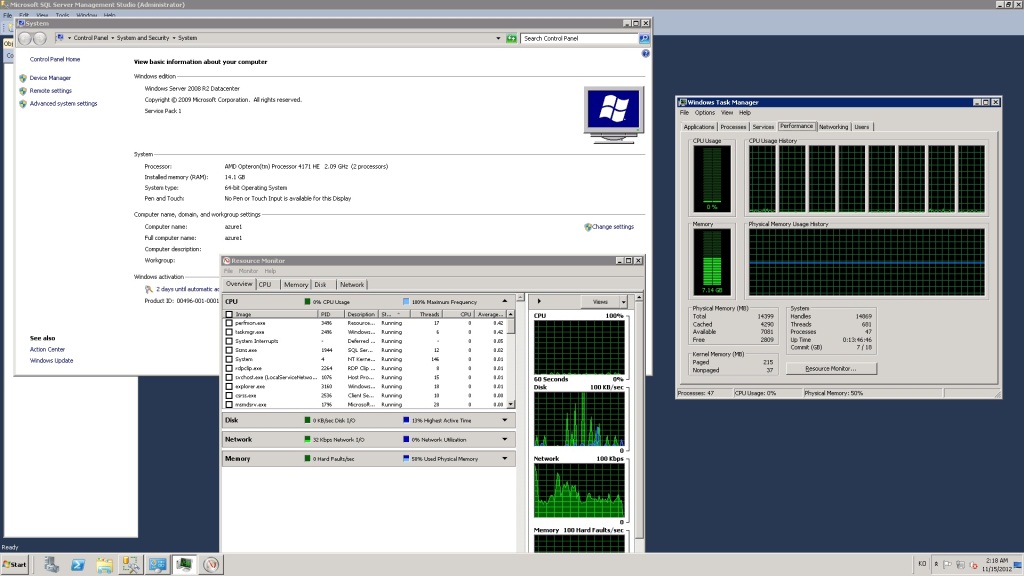Image resolution: width=1024 pixels, height=576 pixels.
Task: Click the blue 13% Highest Active Time indicator
Action: 406,421
